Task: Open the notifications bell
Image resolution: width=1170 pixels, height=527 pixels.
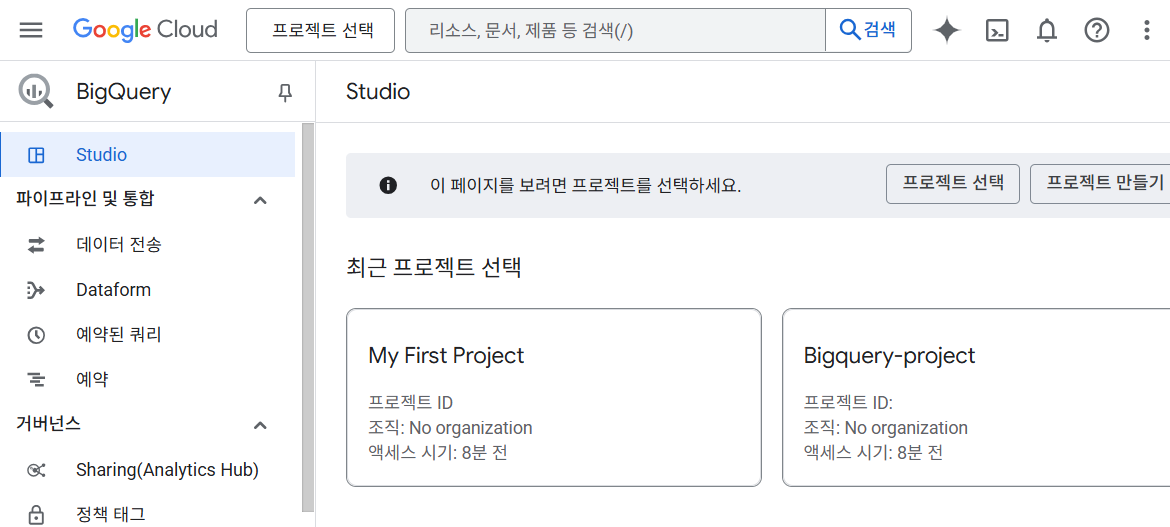Action: [x=1047, y=31]
